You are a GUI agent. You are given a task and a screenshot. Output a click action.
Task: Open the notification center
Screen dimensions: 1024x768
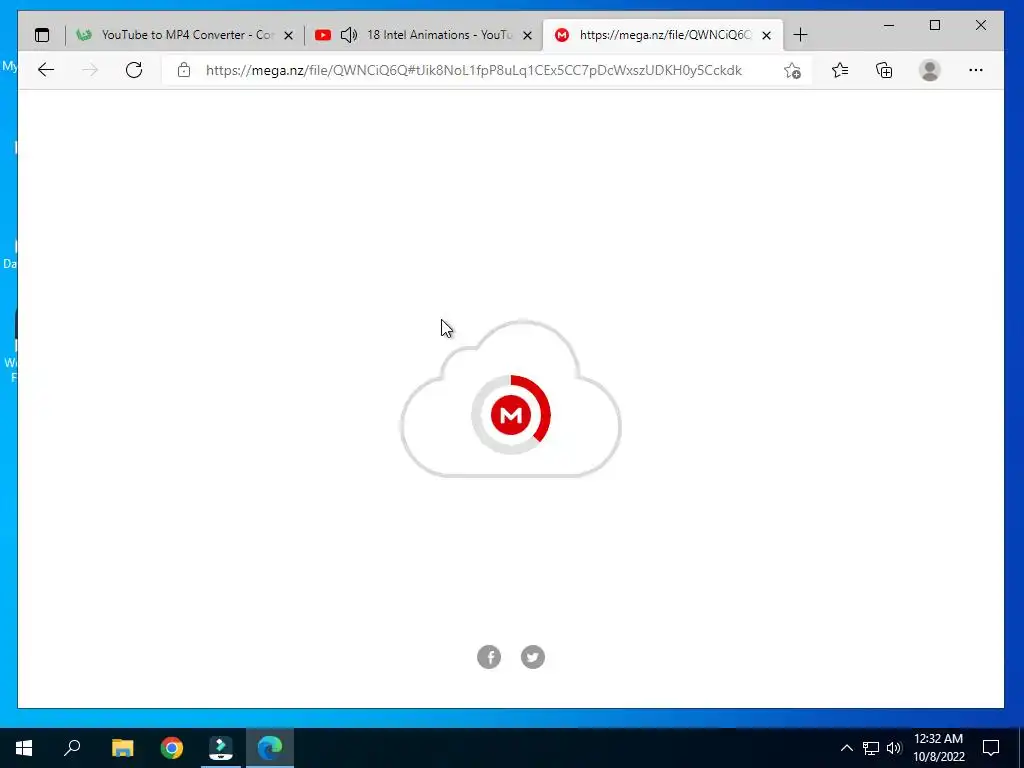(x=991, y=748)
